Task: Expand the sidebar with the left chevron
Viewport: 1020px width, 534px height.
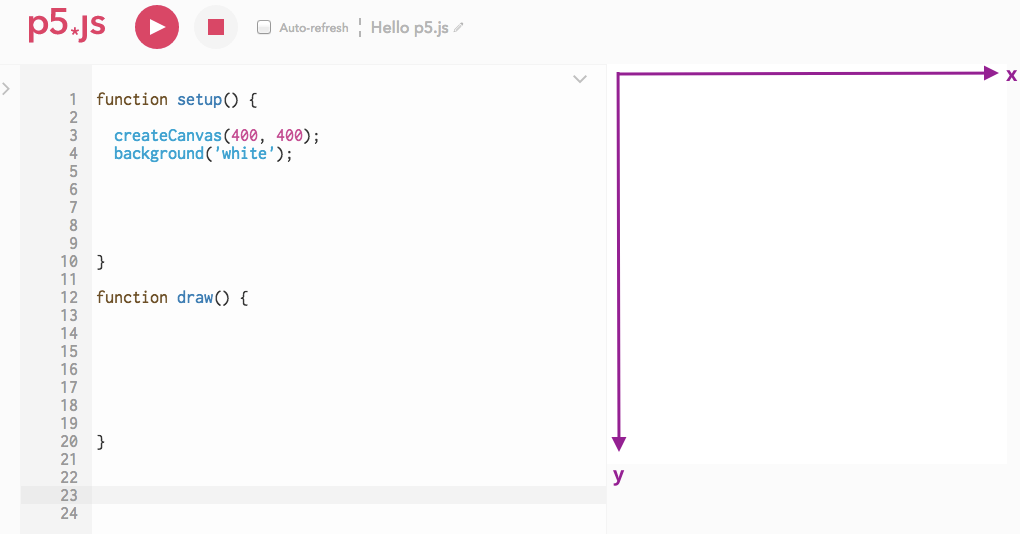Action: click(7, 88)
